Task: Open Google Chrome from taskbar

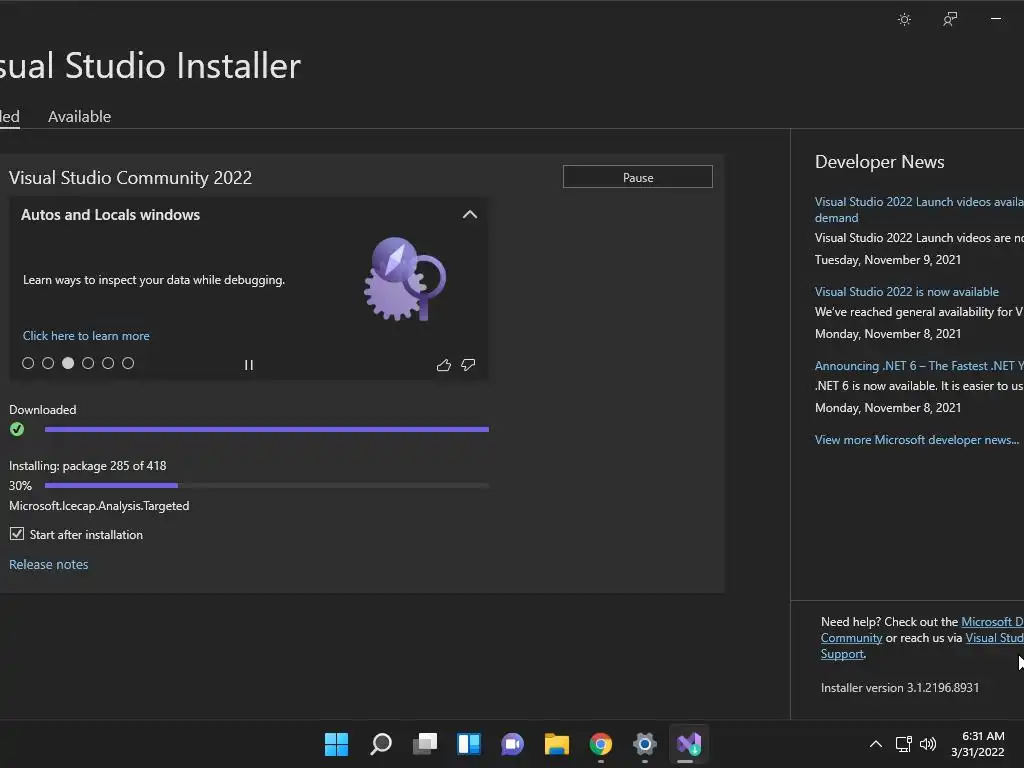Action: (601, 744)
